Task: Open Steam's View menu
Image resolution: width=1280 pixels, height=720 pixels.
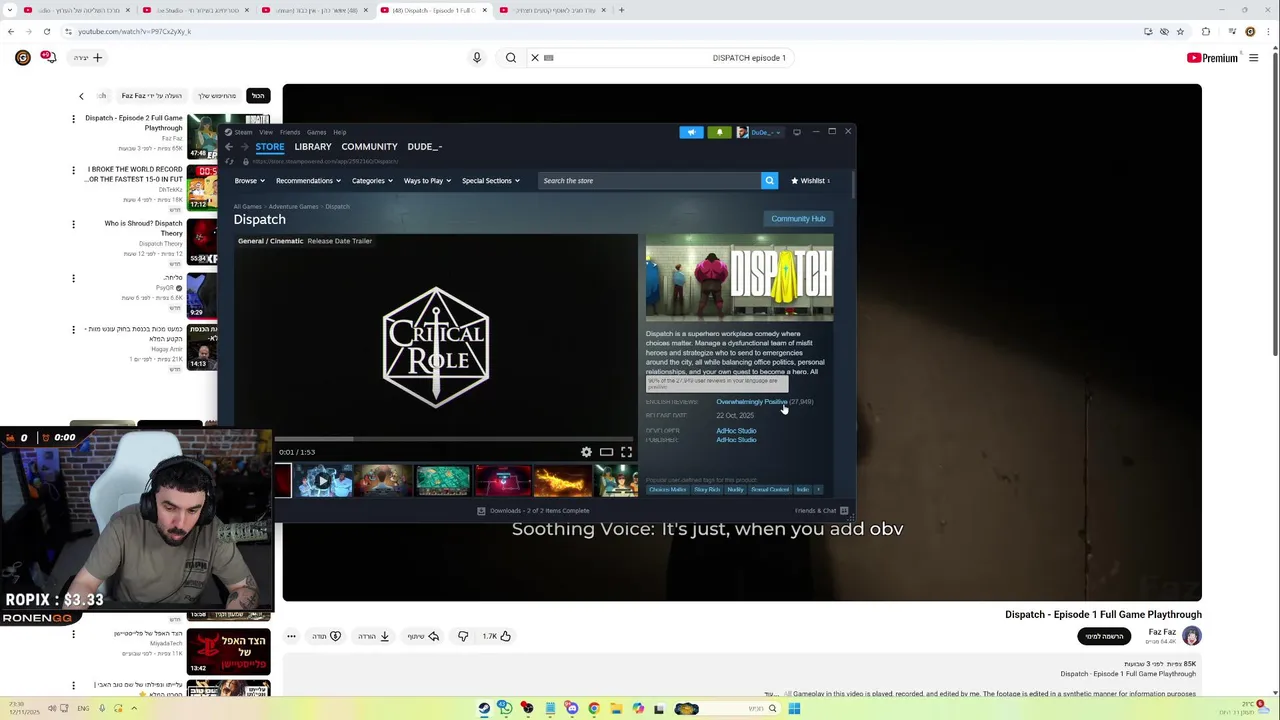Action: [266, 132]
